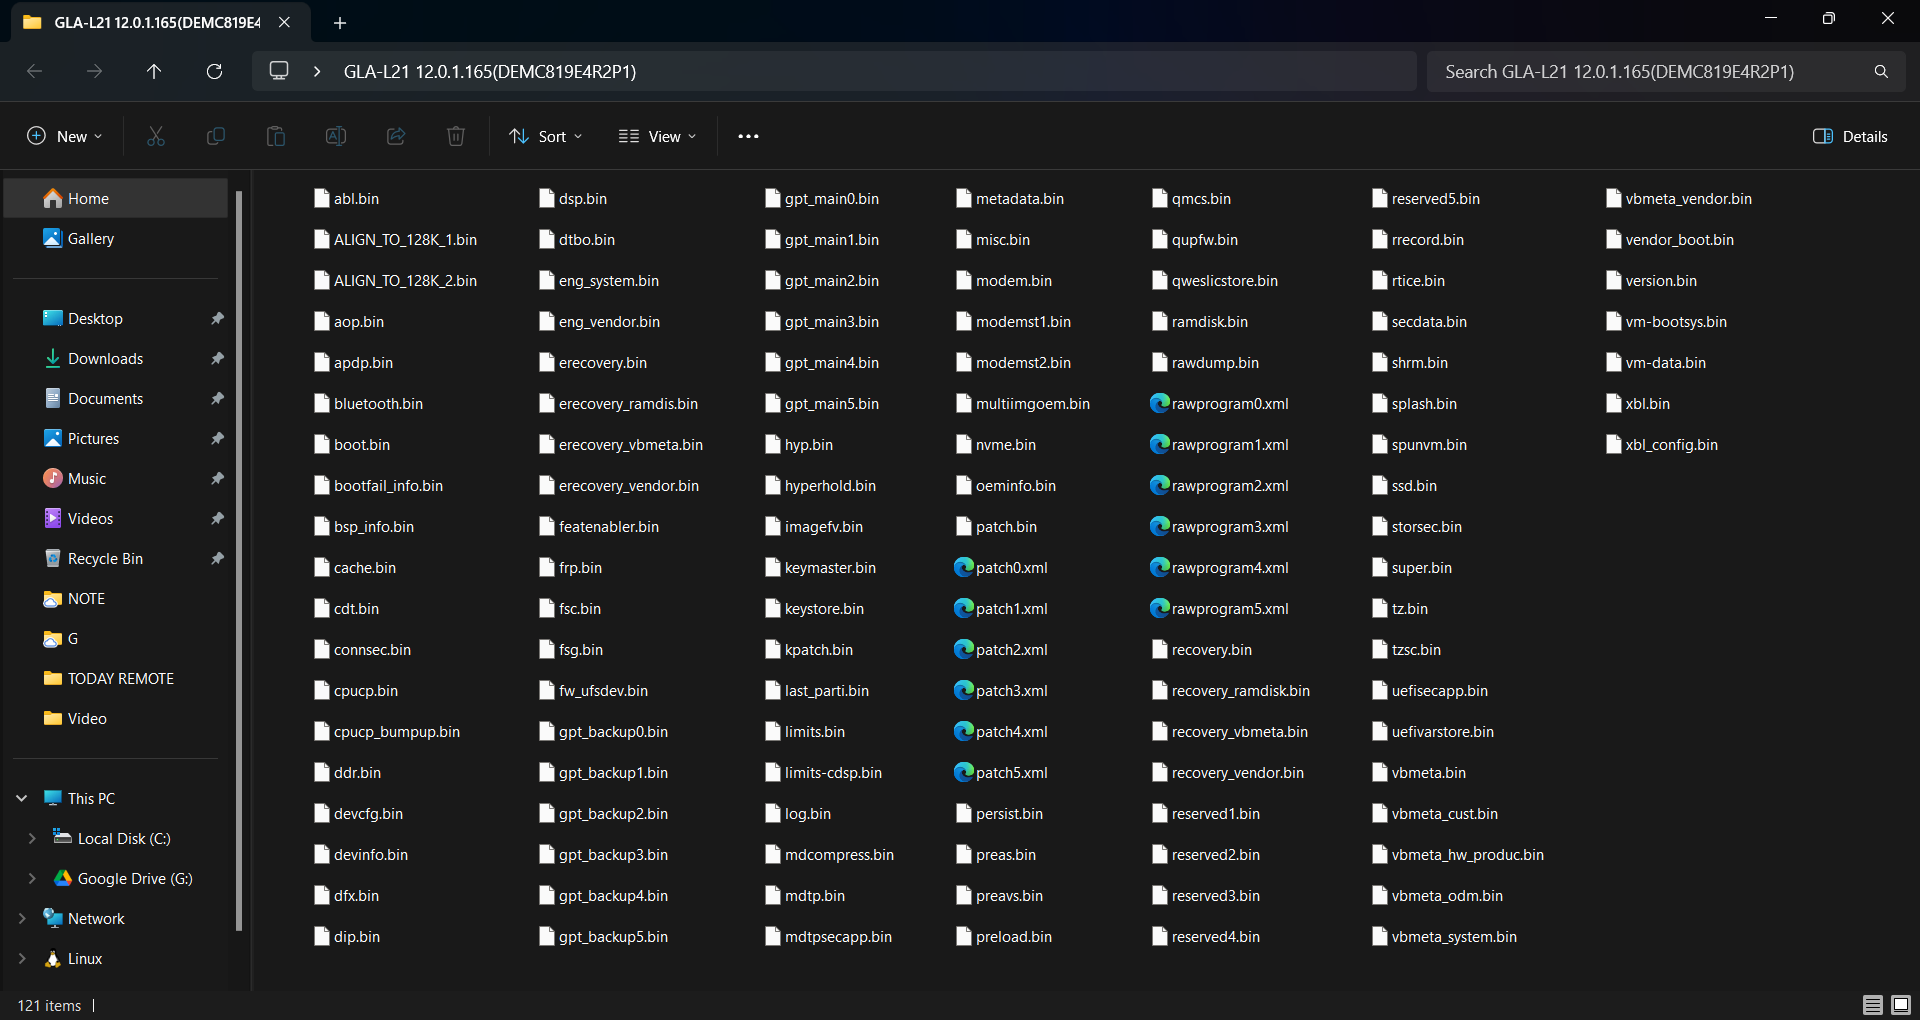Click the This PC monitor icon in address bar
1920x1020 pixels.
click(280, 71)
